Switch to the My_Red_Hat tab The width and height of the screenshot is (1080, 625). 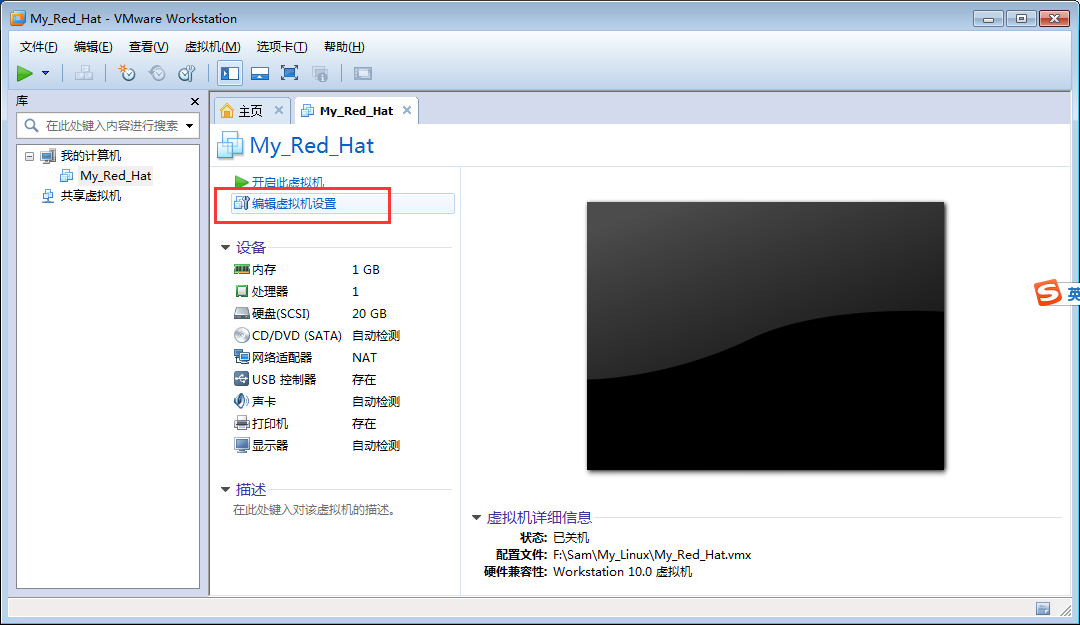pos(355,111)
